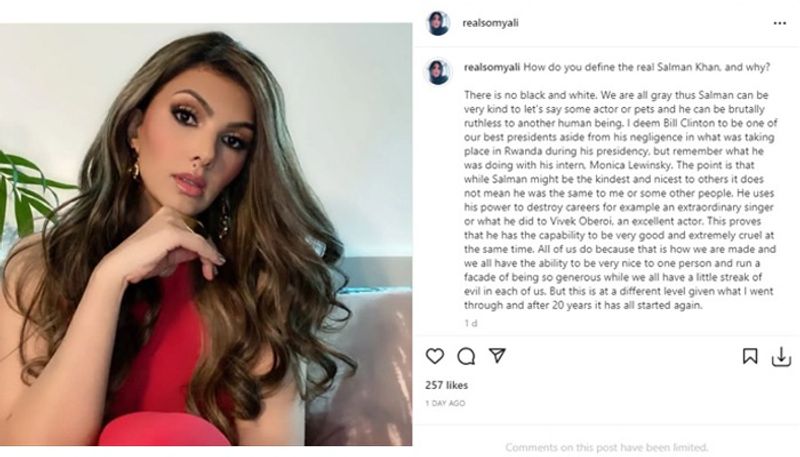This screenshot has height=457, width=800.
Task: Open comments with the speech bubble icon
Action: [x=466, y=356]
